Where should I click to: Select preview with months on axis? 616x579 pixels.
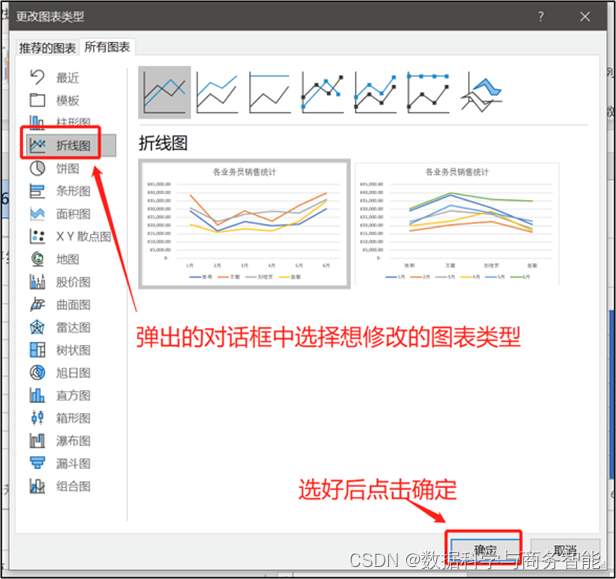coord(244,224)
